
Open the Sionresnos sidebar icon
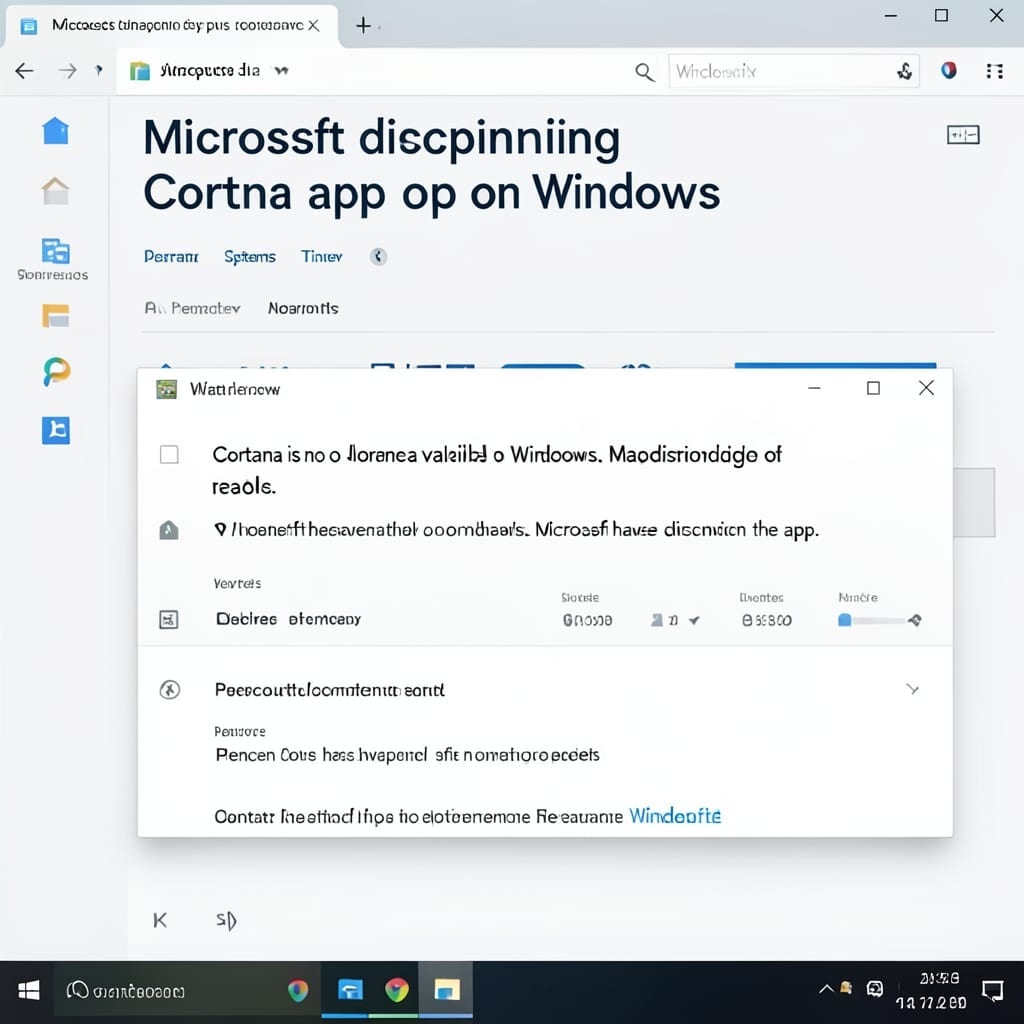click(55, 251)
